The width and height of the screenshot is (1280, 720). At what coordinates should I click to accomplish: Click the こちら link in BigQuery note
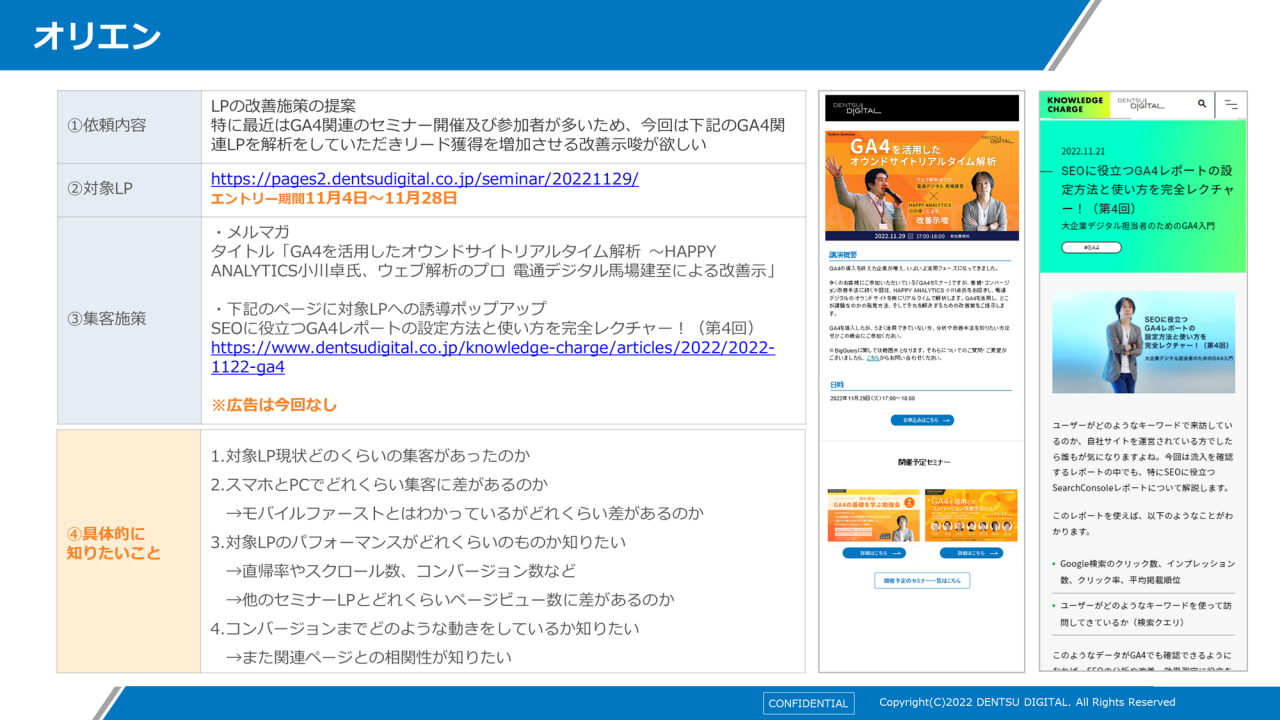tap(873, 357)
